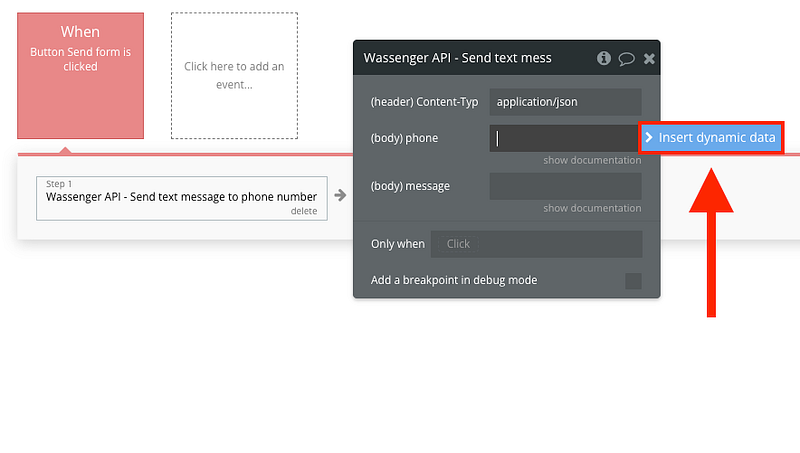Open the info icon in popup header

click(604, 59)
